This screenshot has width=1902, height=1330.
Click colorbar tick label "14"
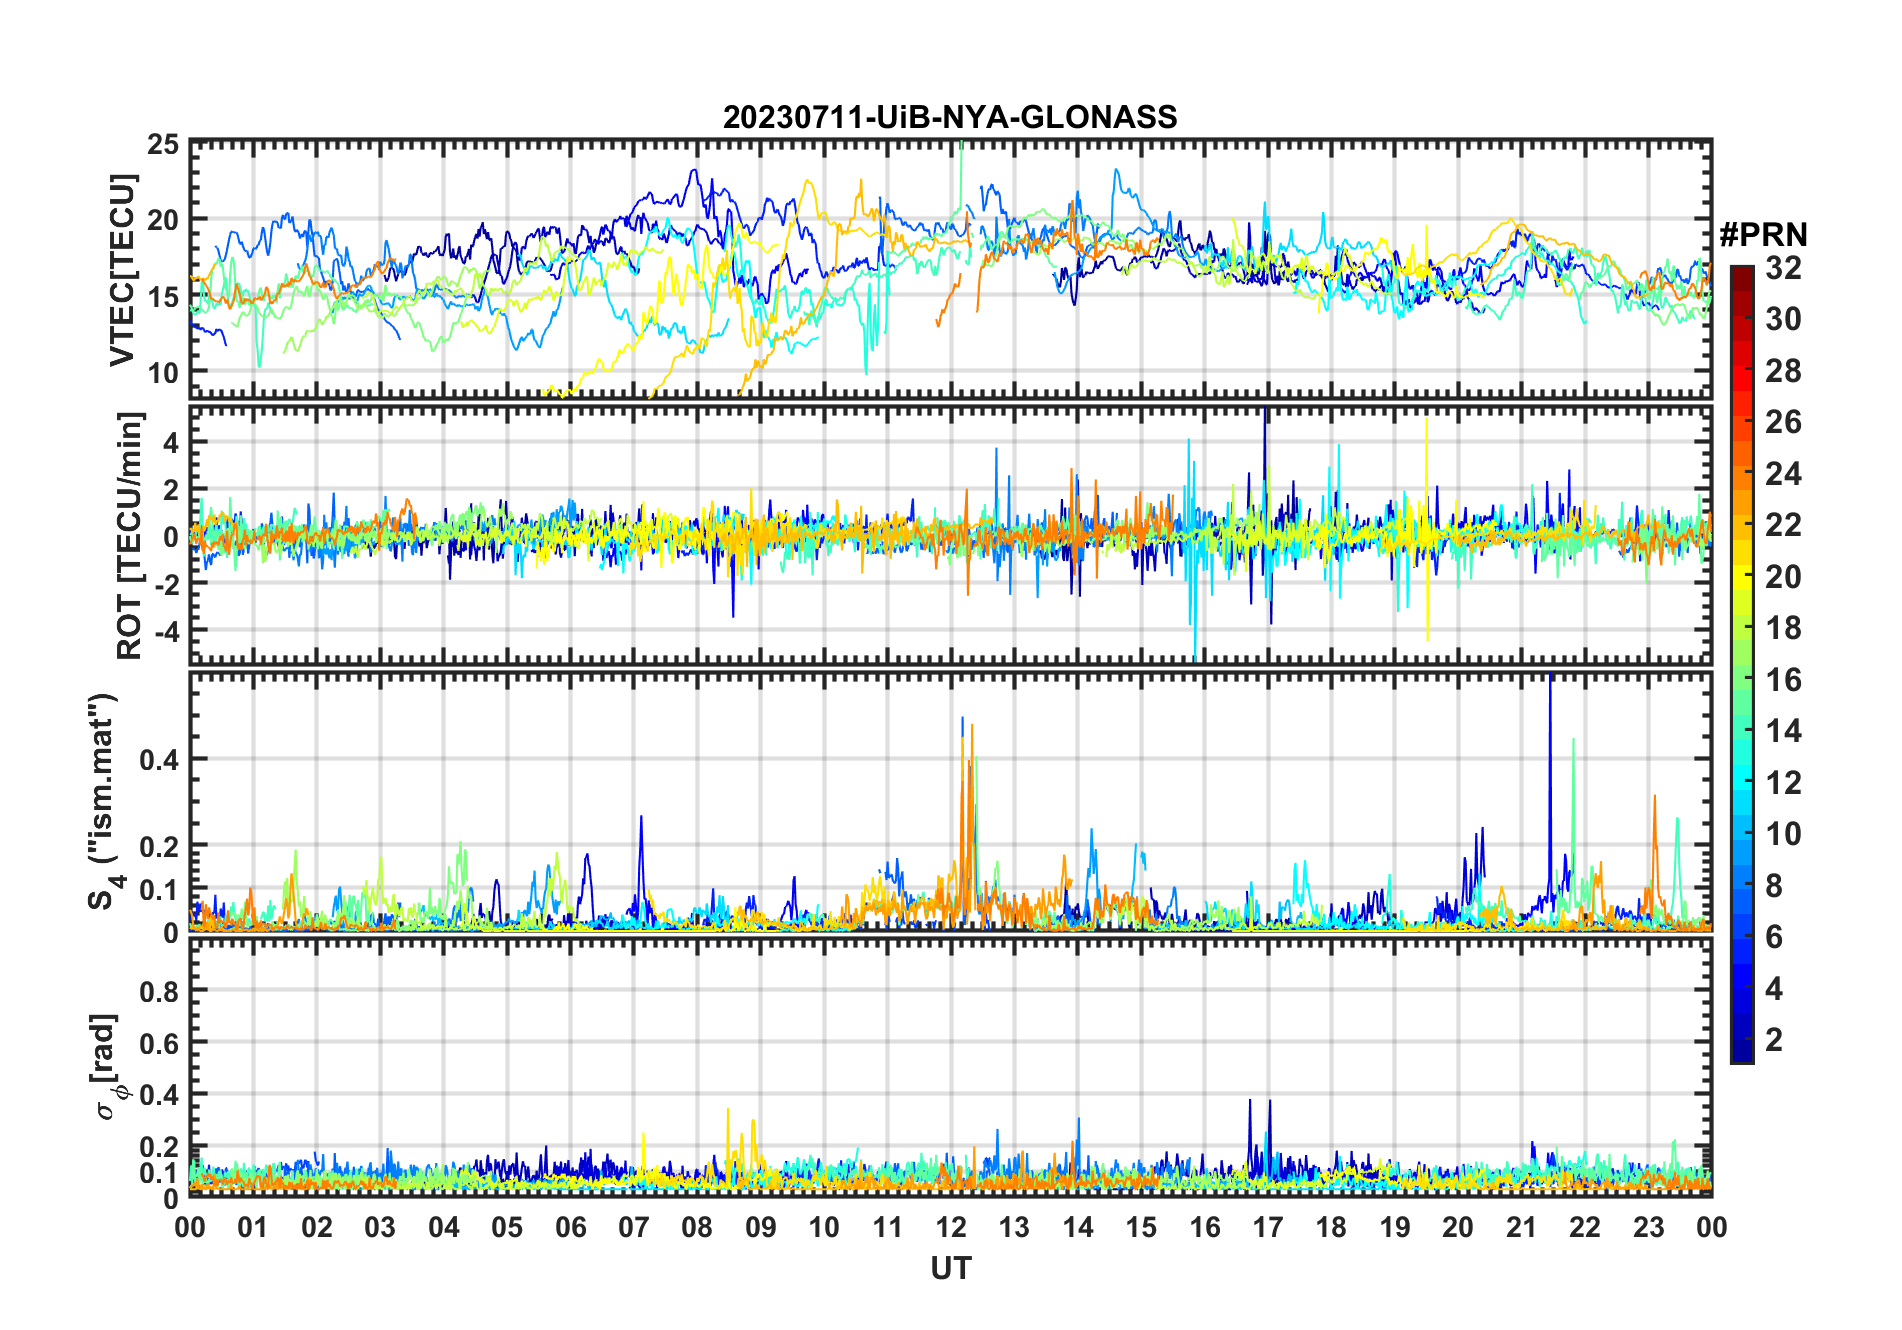(x=1783, y=731)
